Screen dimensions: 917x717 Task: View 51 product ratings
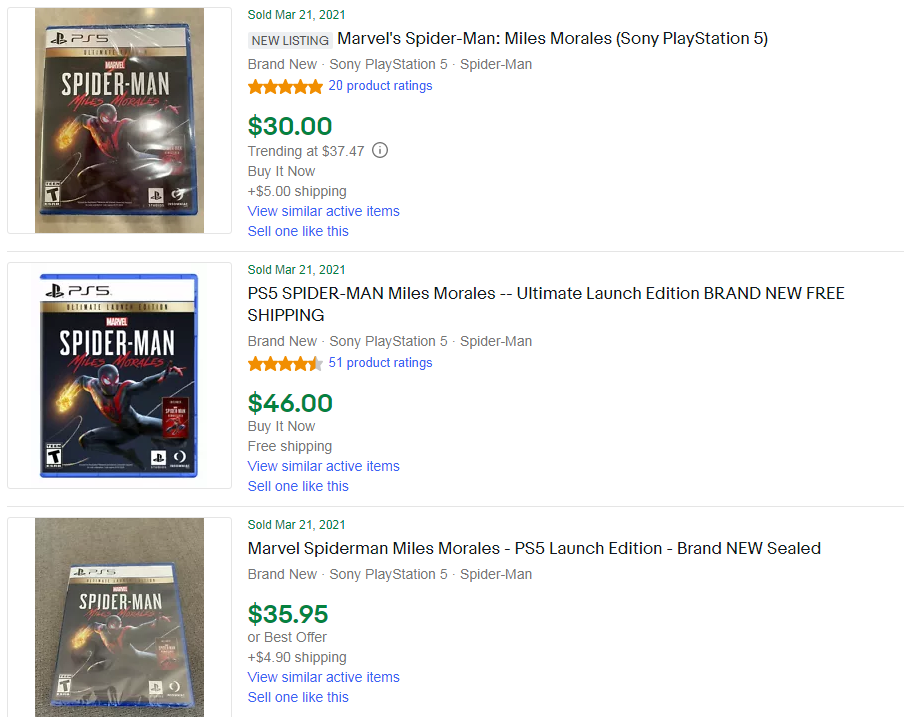coord(380,363)
